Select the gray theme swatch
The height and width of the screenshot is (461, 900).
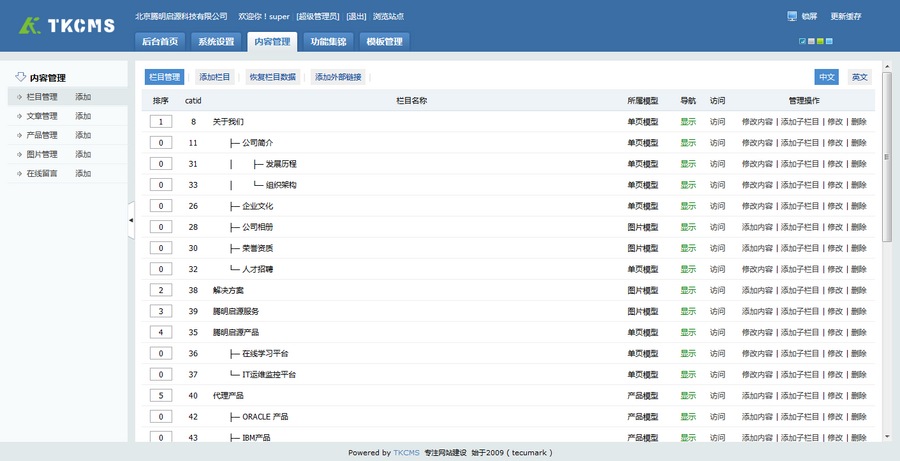pos(811,41)
